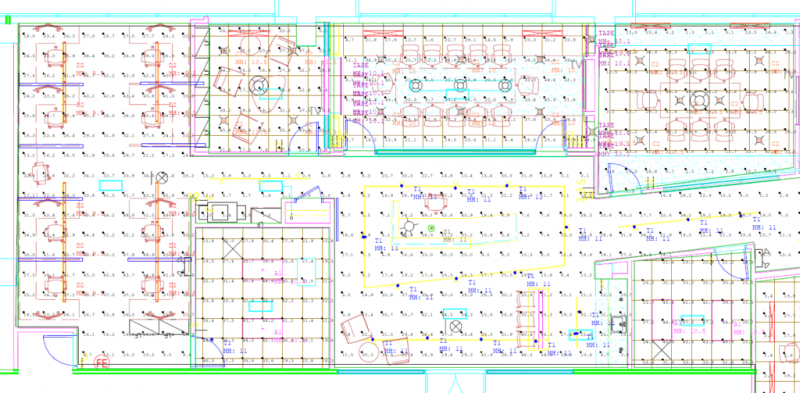Select the black wall bracket symbol by lower-left room

coord(185,267)
